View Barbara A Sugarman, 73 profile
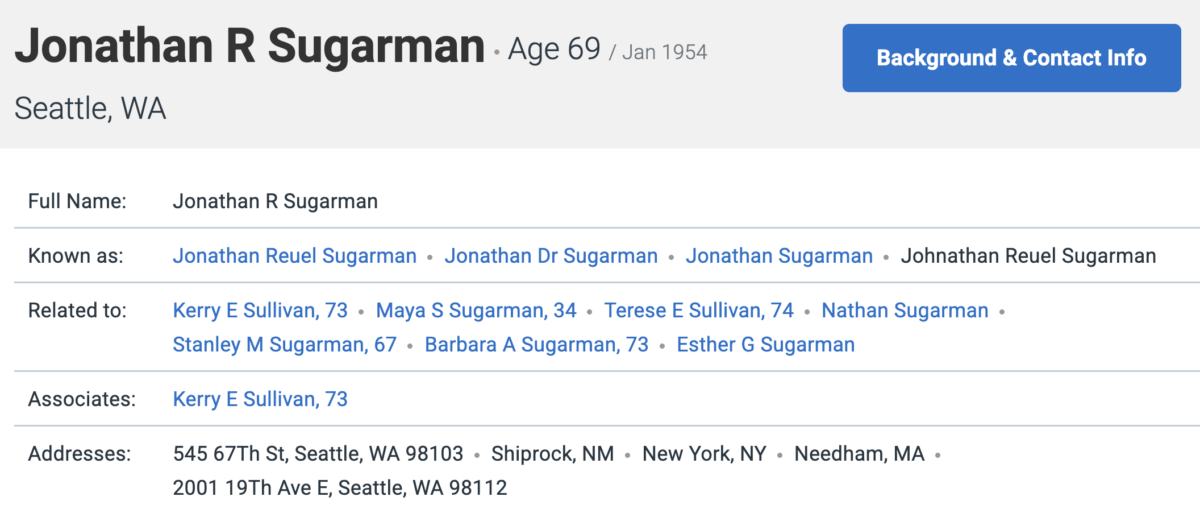 coord(537,345)
